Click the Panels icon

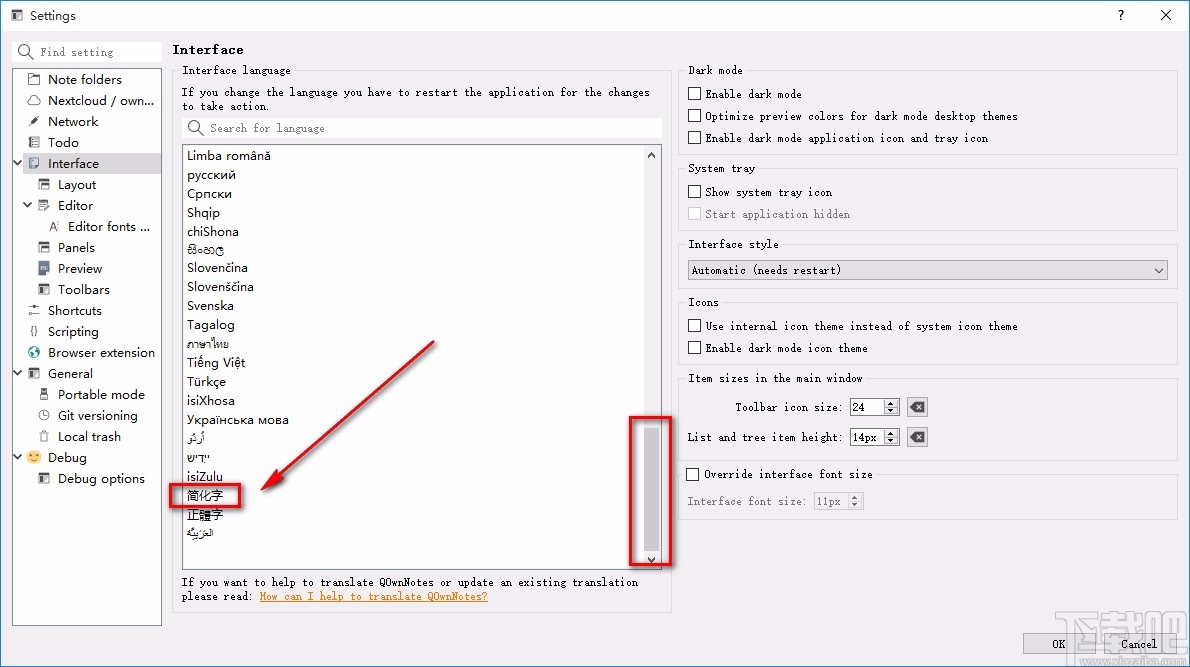click(44, 247)
